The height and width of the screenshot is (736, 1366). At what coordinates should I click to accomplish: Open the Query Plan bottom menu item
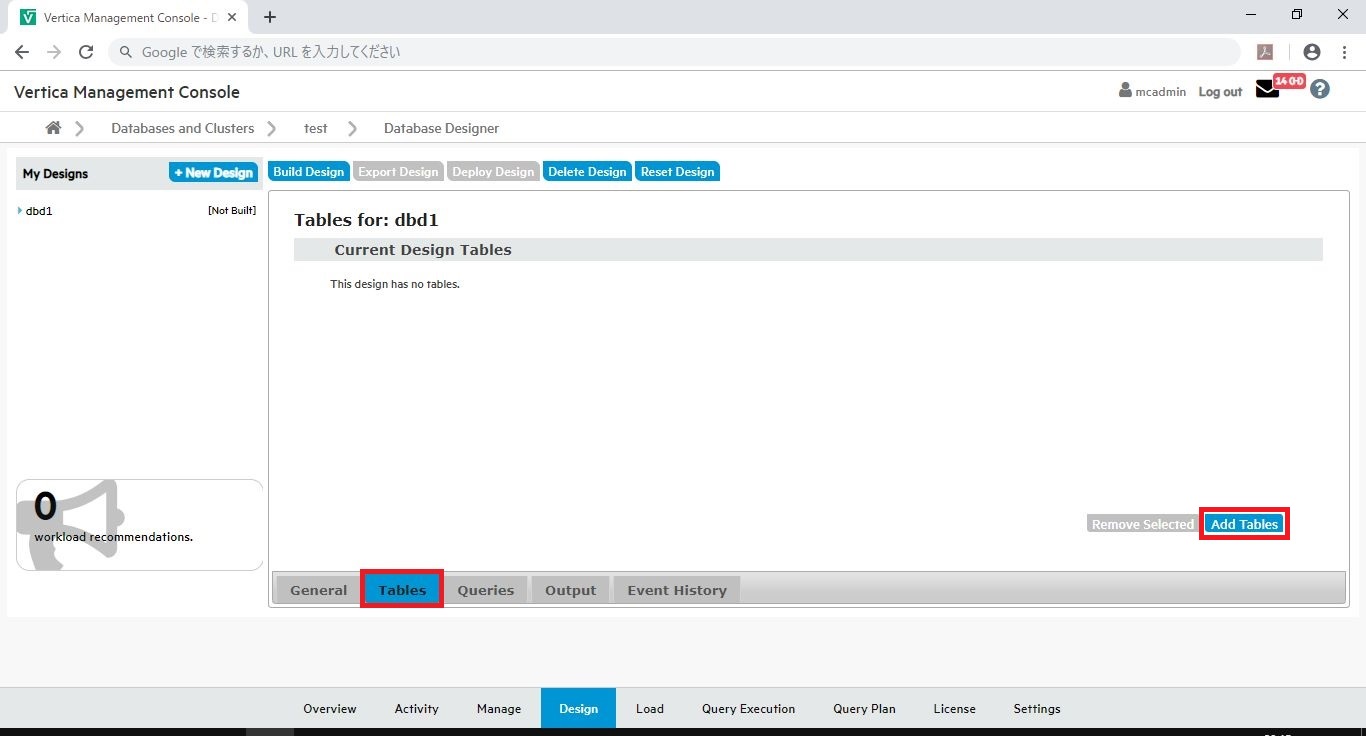coord(864,708)
